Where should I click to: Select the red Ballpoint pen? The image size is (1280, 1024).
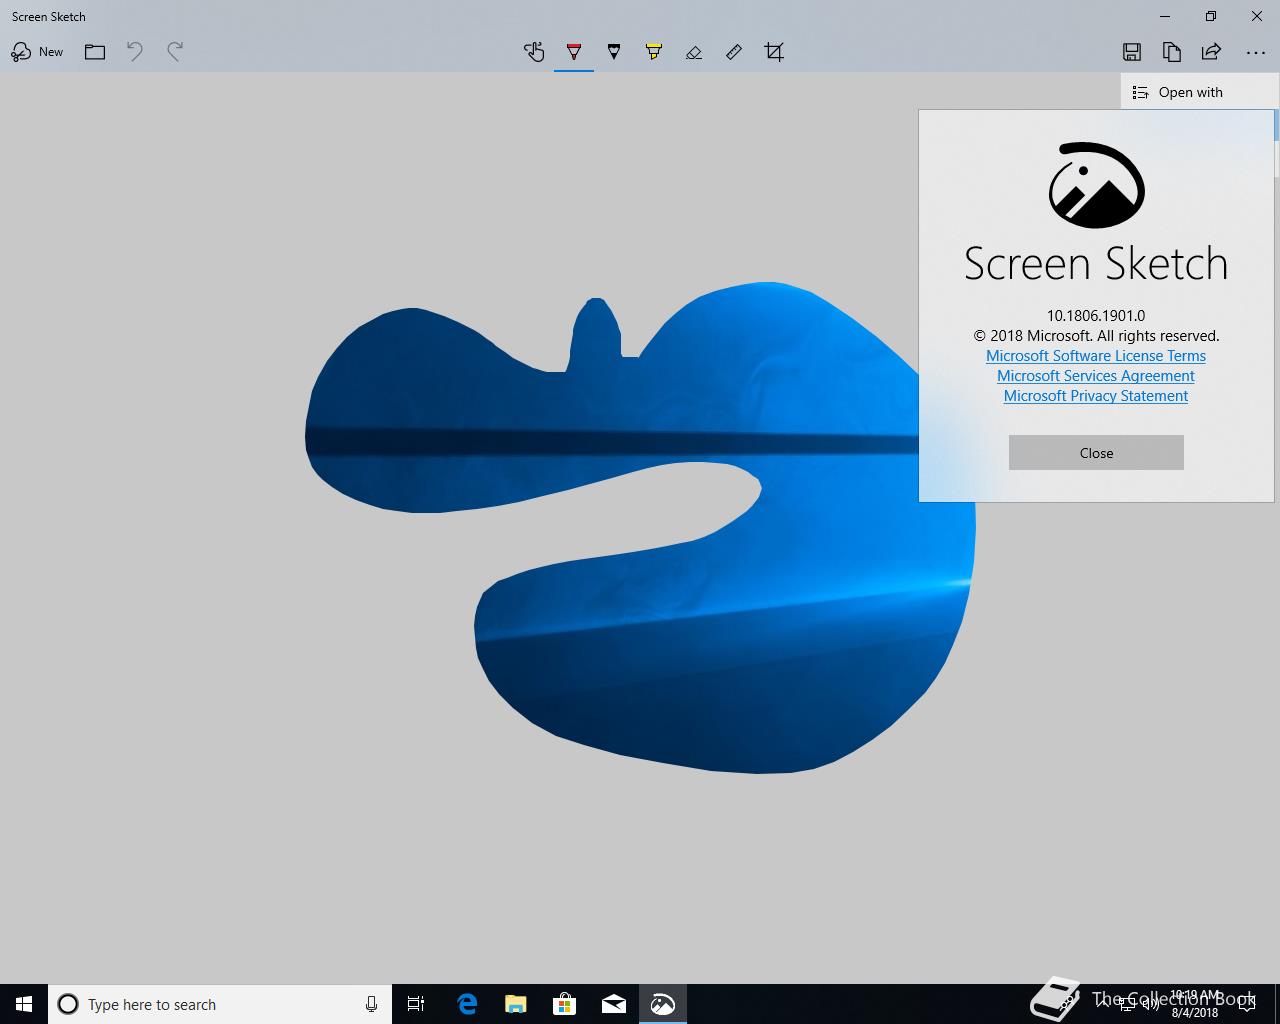click(574, 52)
